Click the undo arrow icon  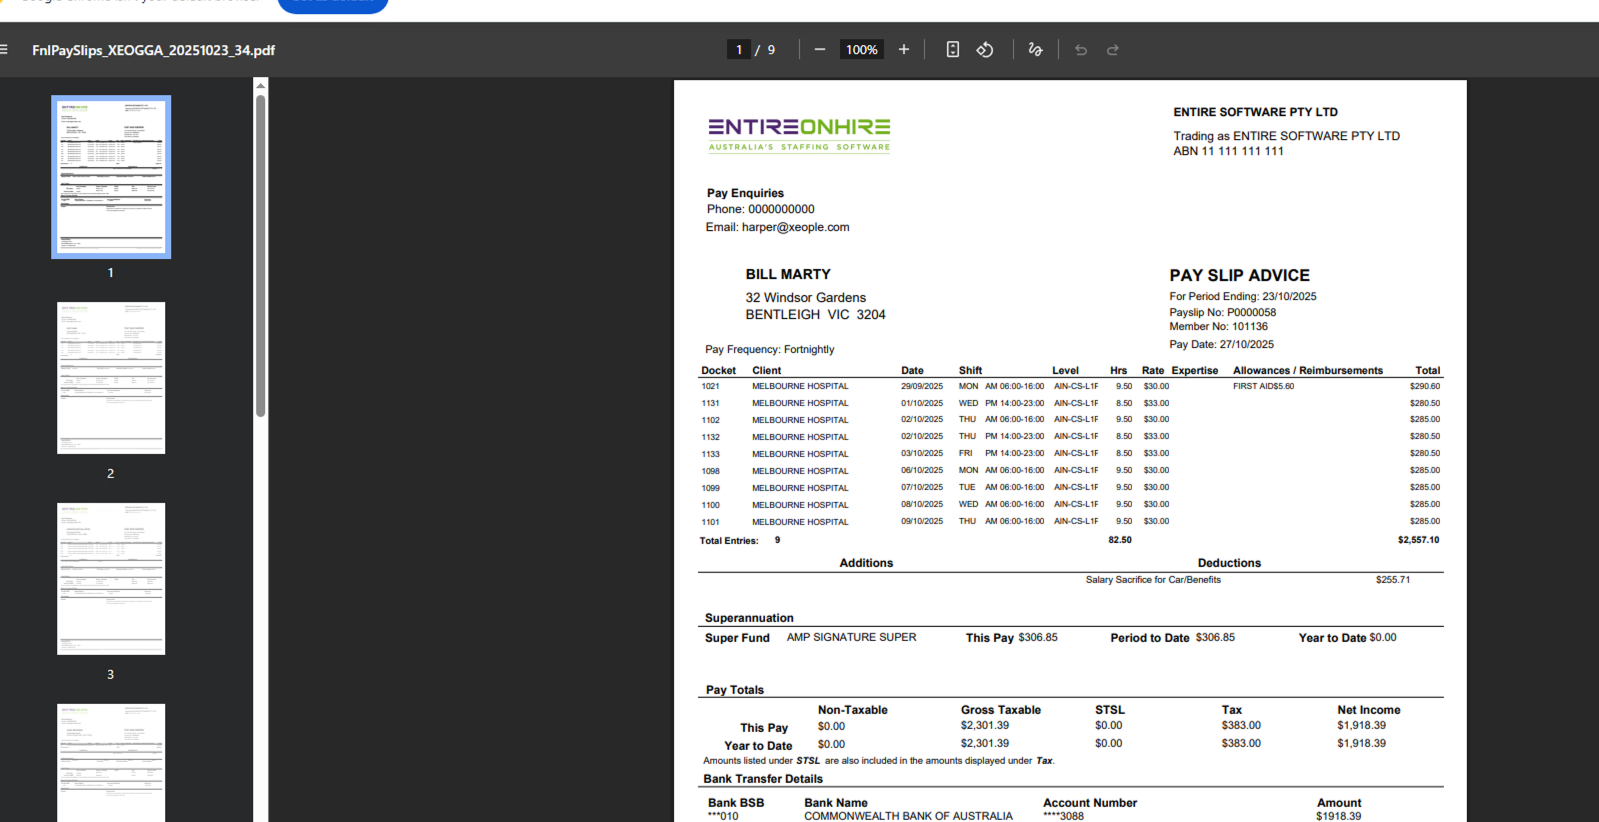pos(1081,49)
